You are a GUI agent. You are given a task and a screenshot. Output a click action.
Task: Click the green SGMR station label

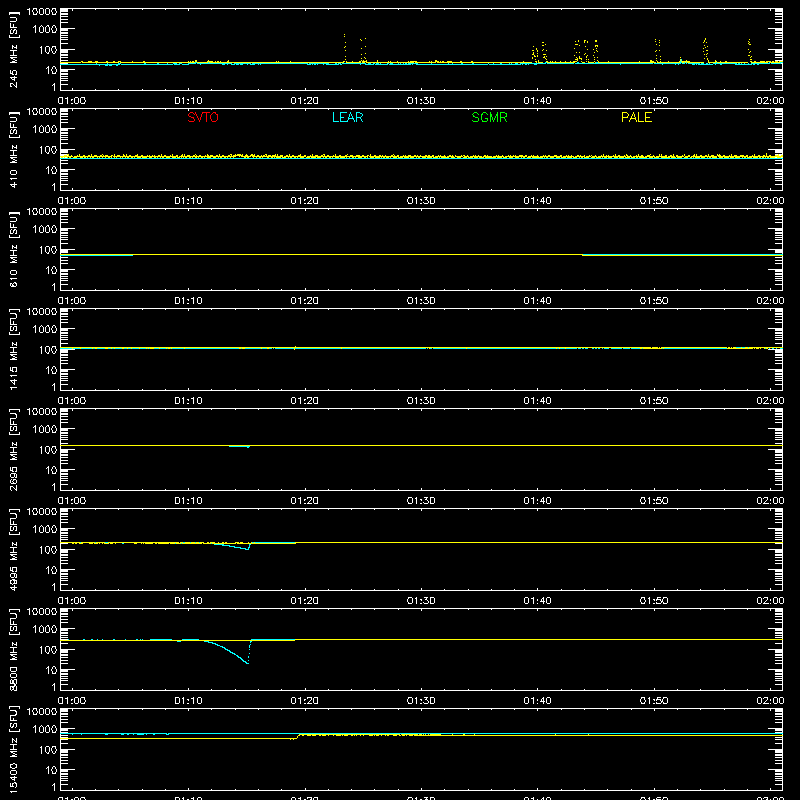(489, 117)
